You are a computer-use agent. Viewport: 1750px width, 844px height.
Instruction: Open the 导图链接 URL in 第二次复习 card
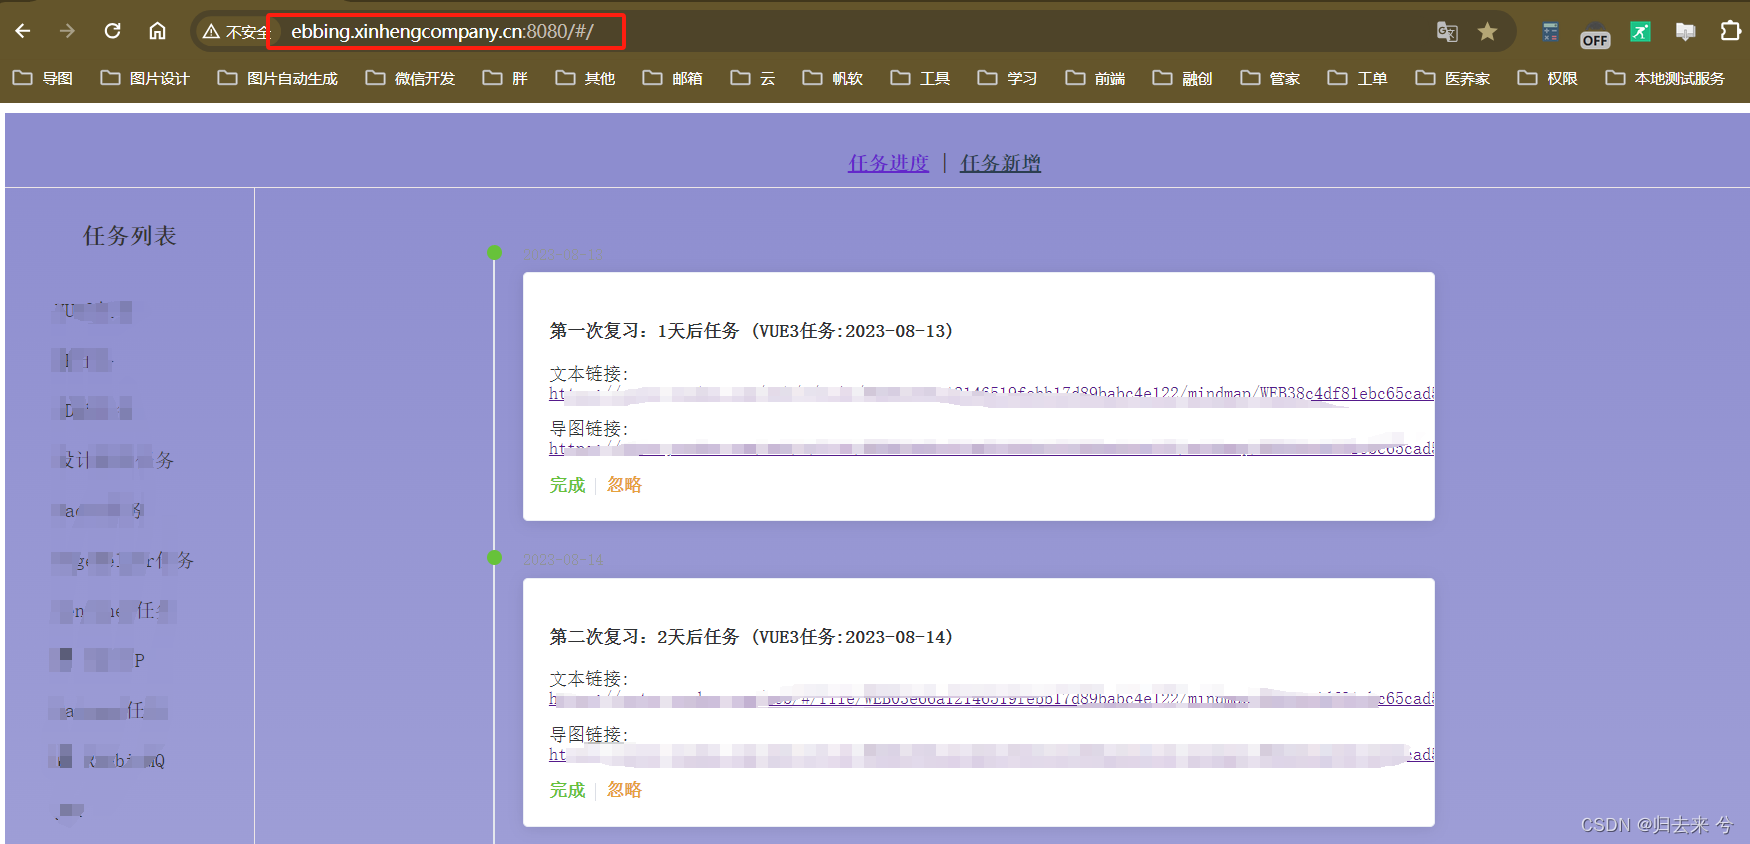[x=991, y=755]
